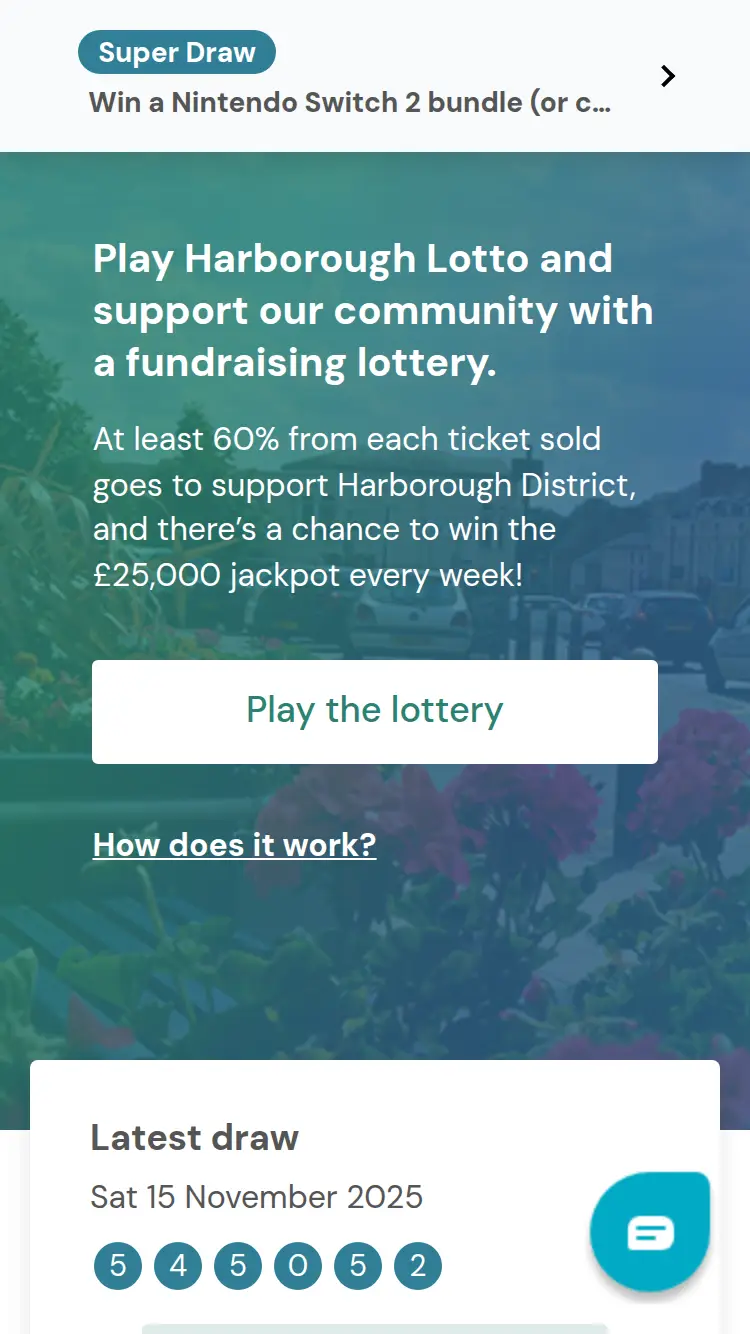Select the fifth ball showing 5

click(357, 1265)
